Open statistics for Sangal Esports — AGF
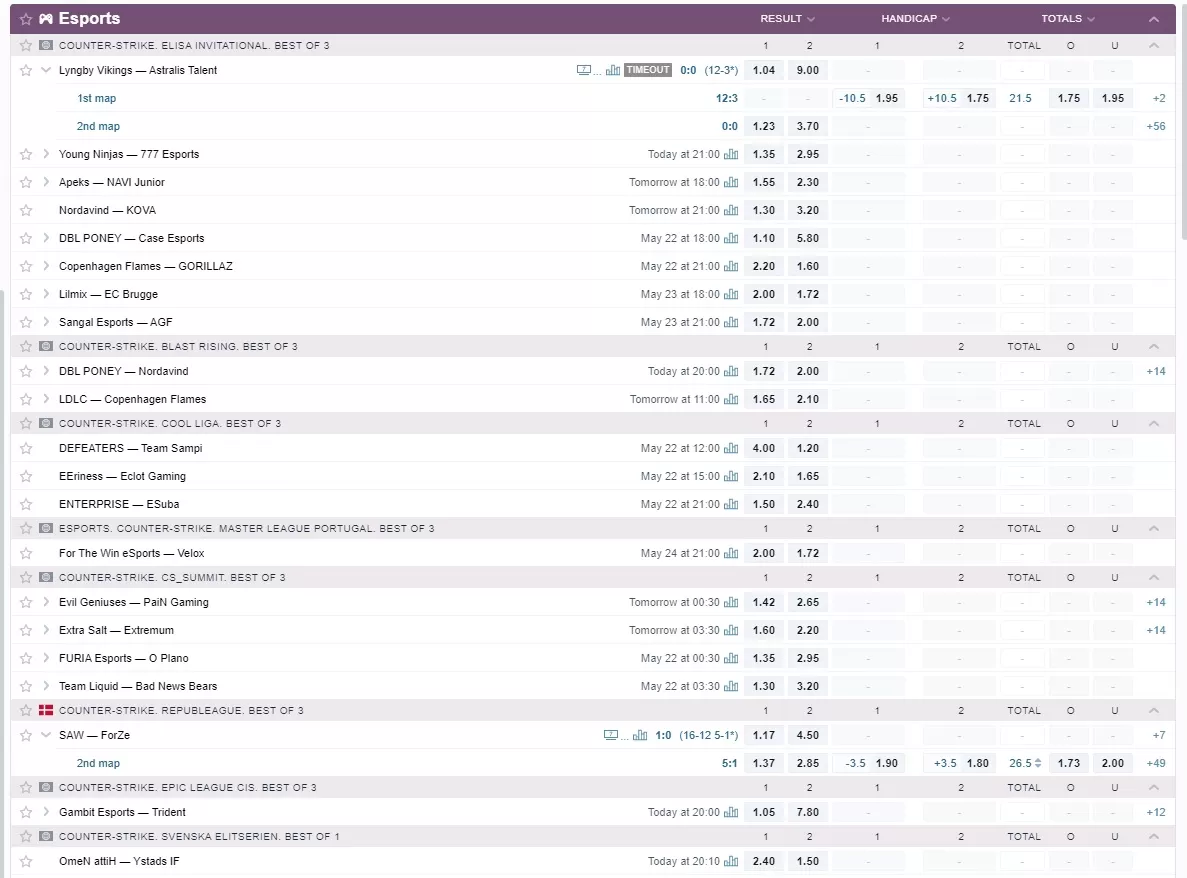 click(731, 322)
